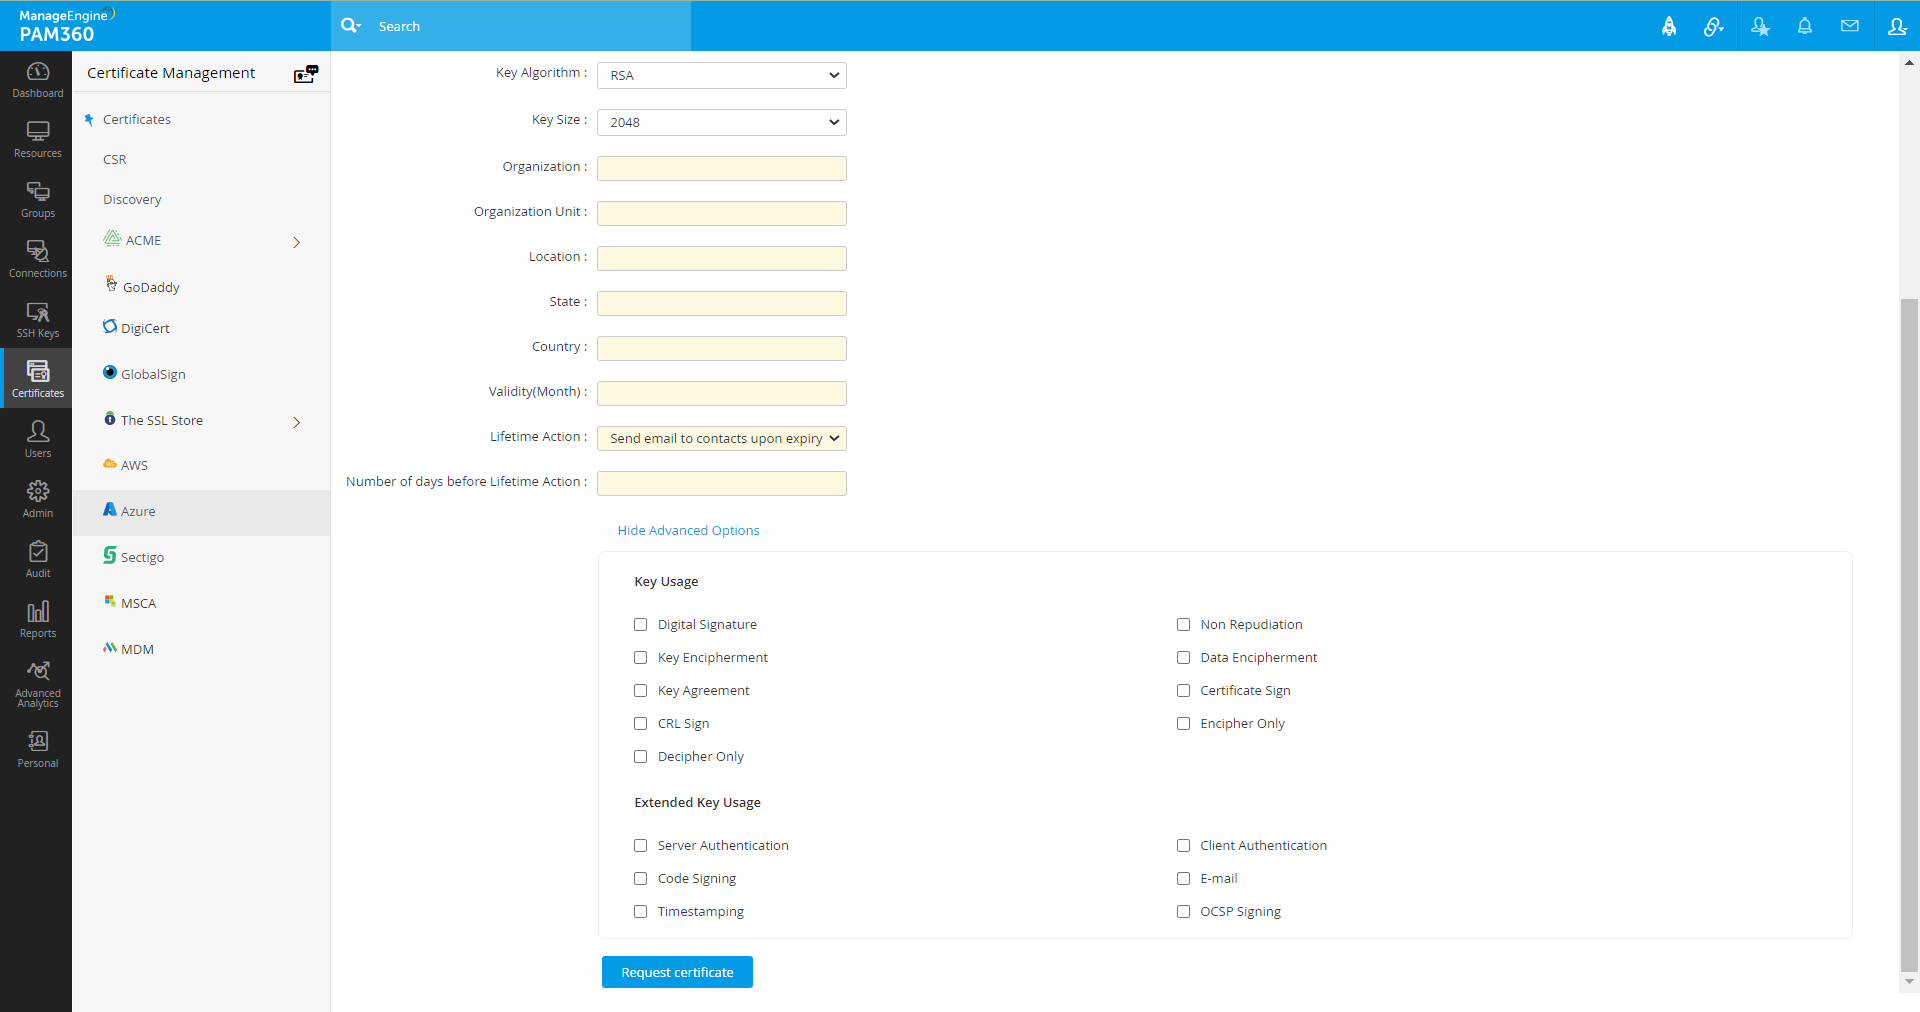The width and height of the screenshot is (1920, 1012).
Task: Select AWS in the certificate menu
Action: pyautogui.click(x=134, y=466)
